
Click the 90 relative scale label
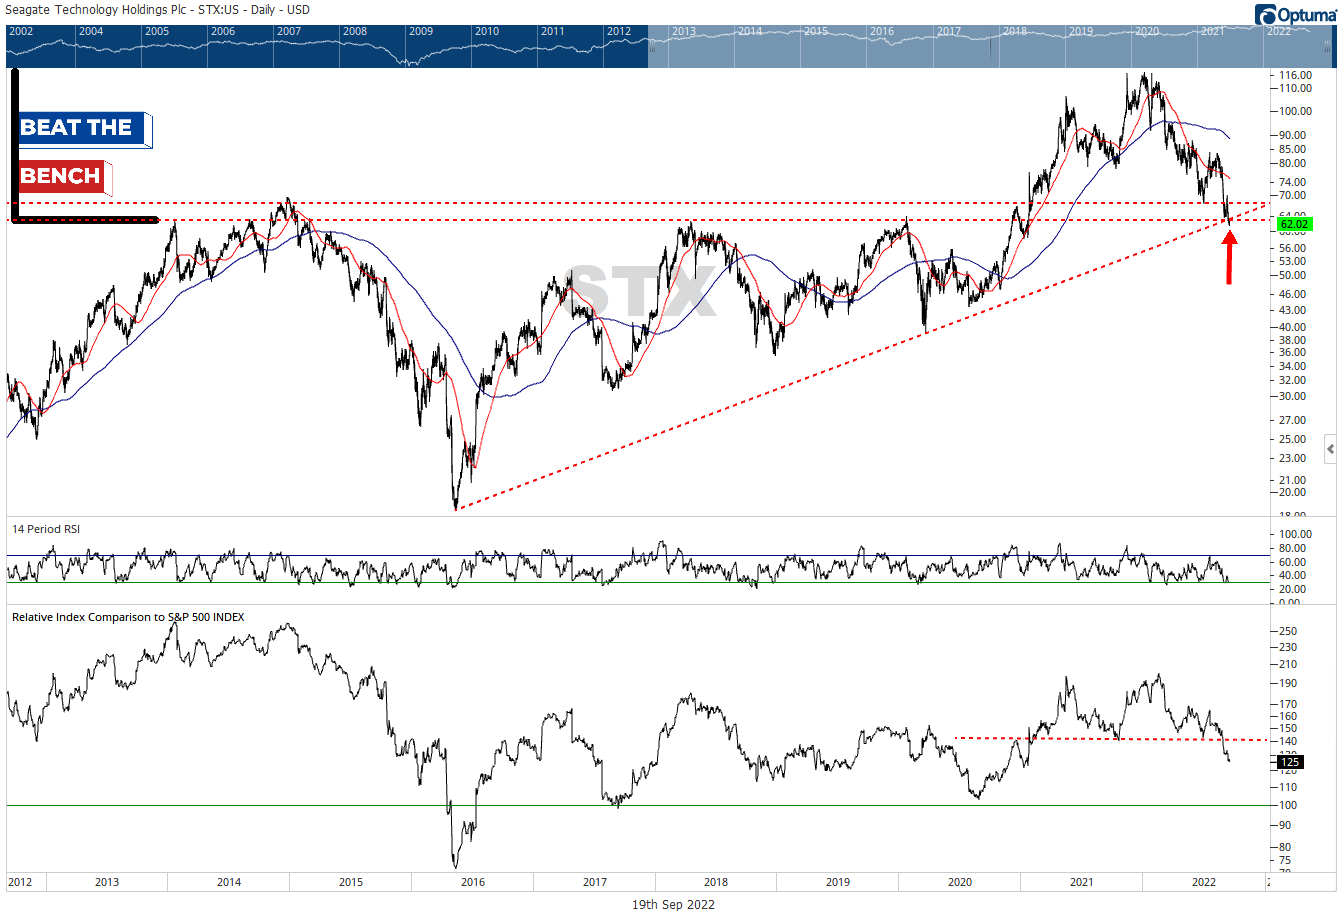click(1285, 825)
